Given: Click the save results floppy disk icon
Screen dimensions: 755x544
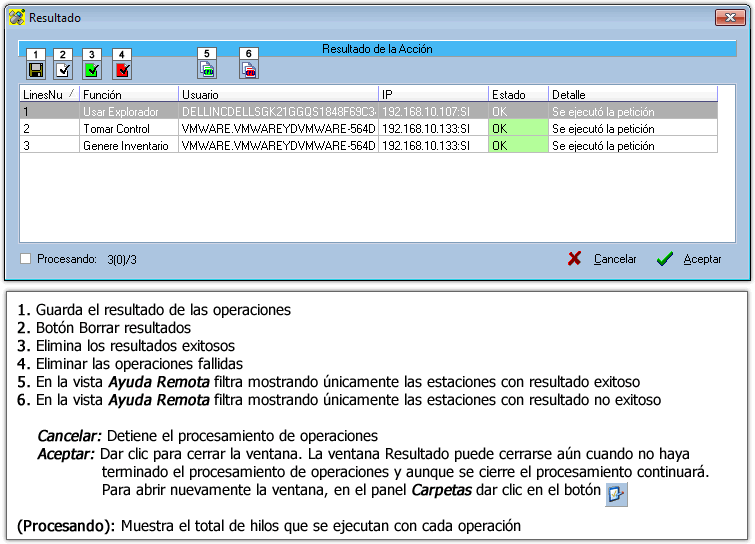Looking at the screenshot, I should tap(36, 70).
